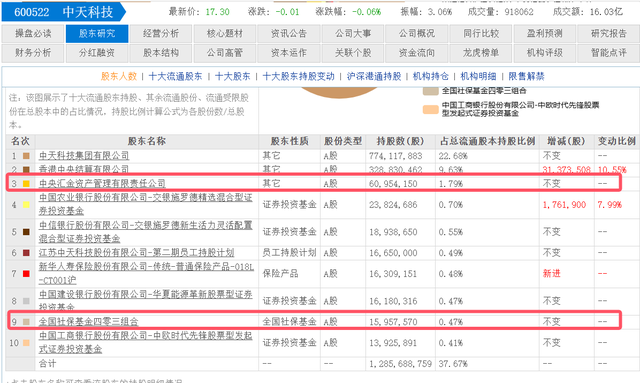Select the 龙虎榜单 tab
640x383 pixels.
[481, 53]
